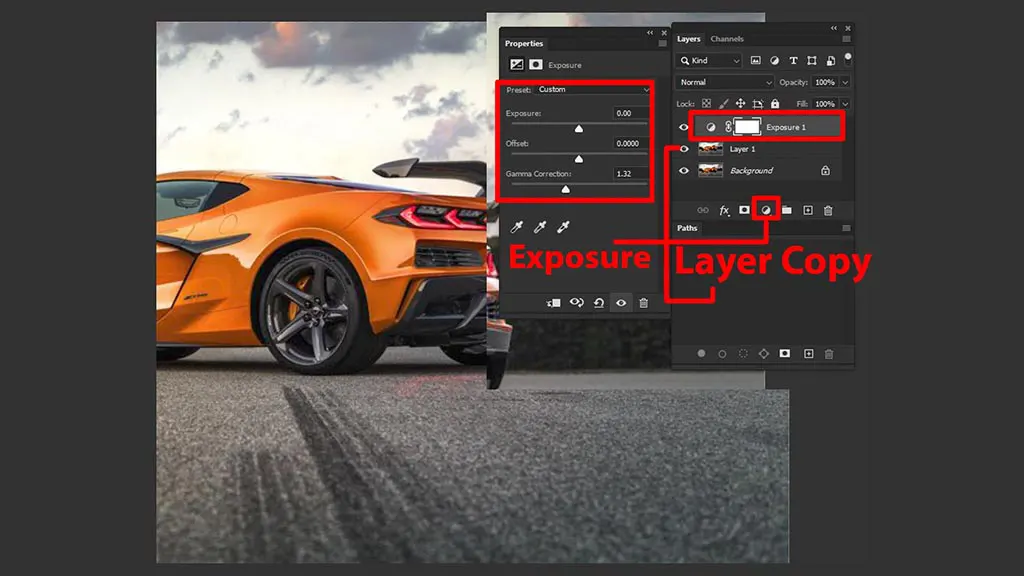
Task: Lock image pixels with brush icon
Action: point(724,104)
